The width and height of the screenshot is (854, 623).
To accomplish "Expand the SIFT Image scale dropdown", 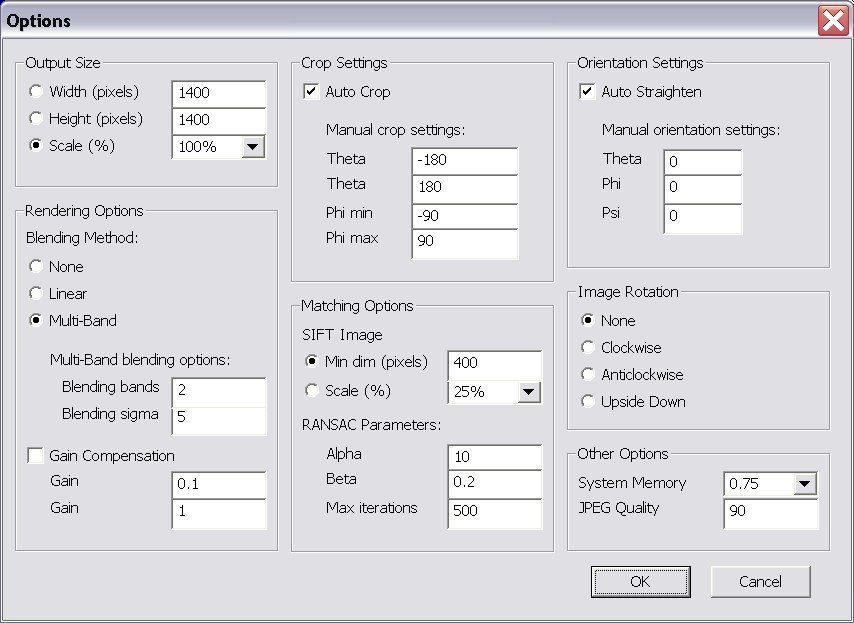I will point(529,392).
